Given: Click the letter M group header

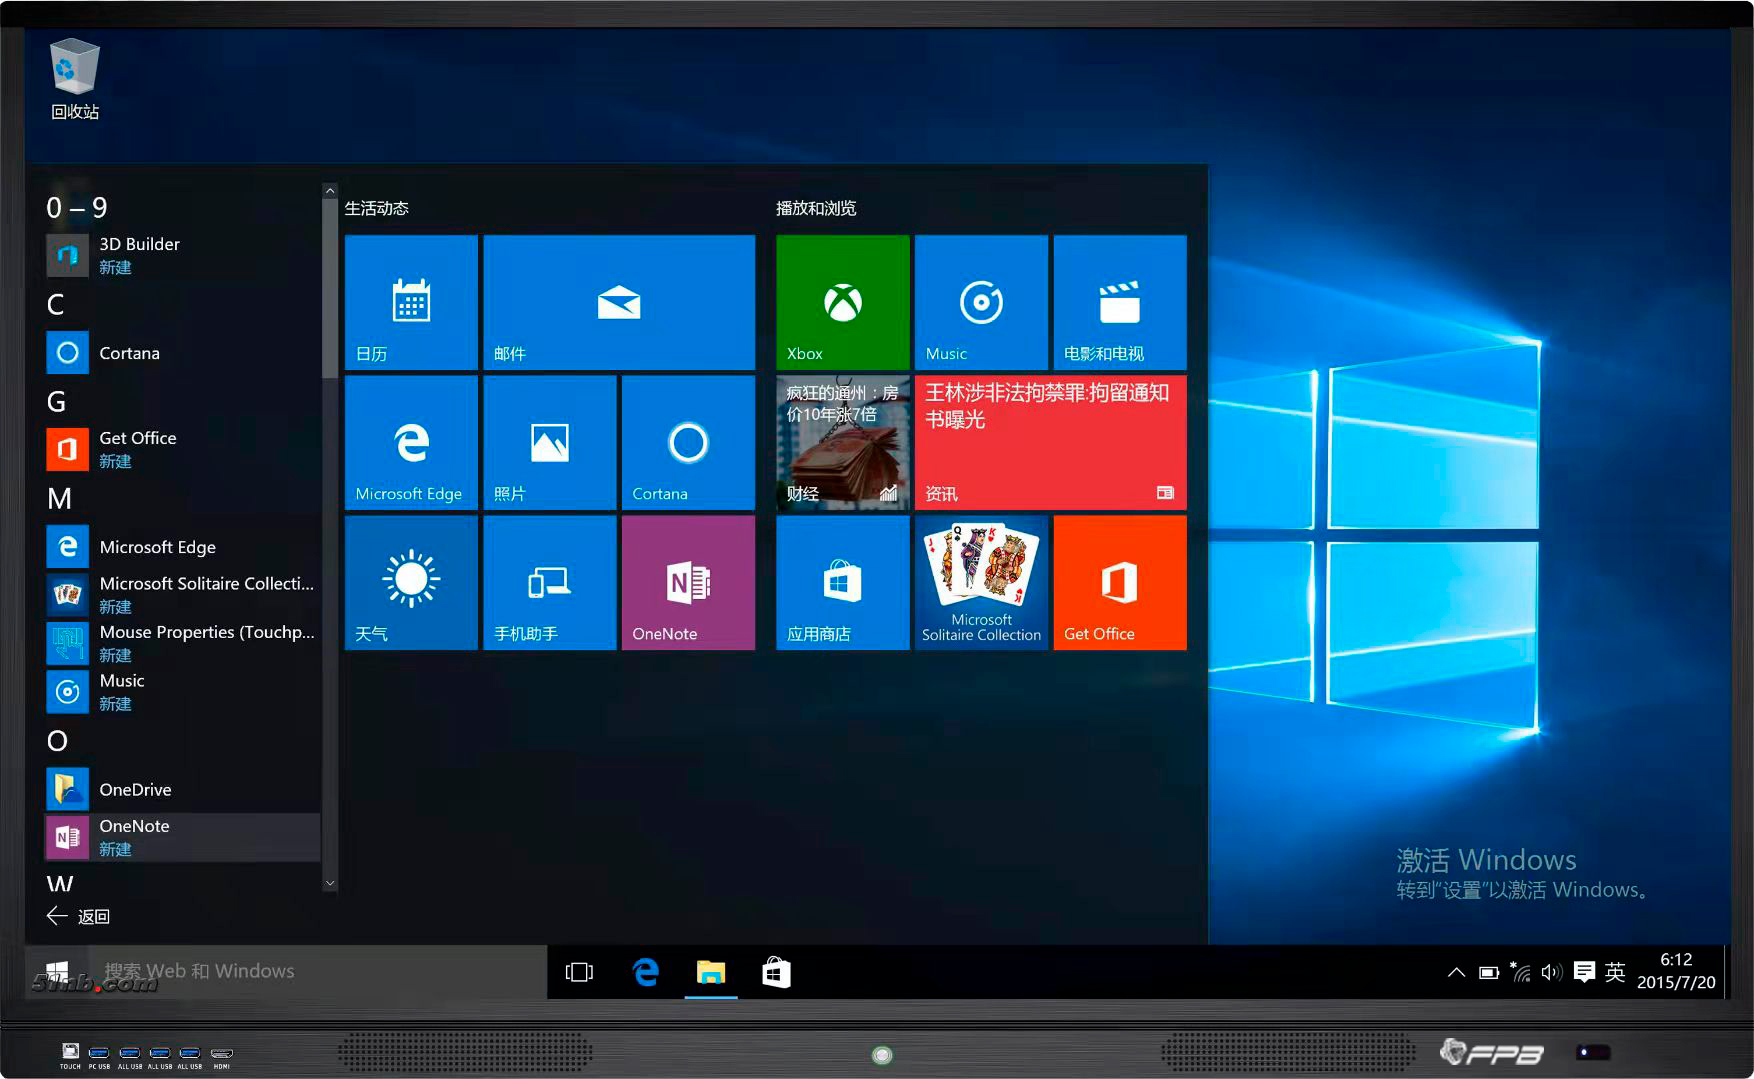Looking at the screenshot, I should coord(59,498).
